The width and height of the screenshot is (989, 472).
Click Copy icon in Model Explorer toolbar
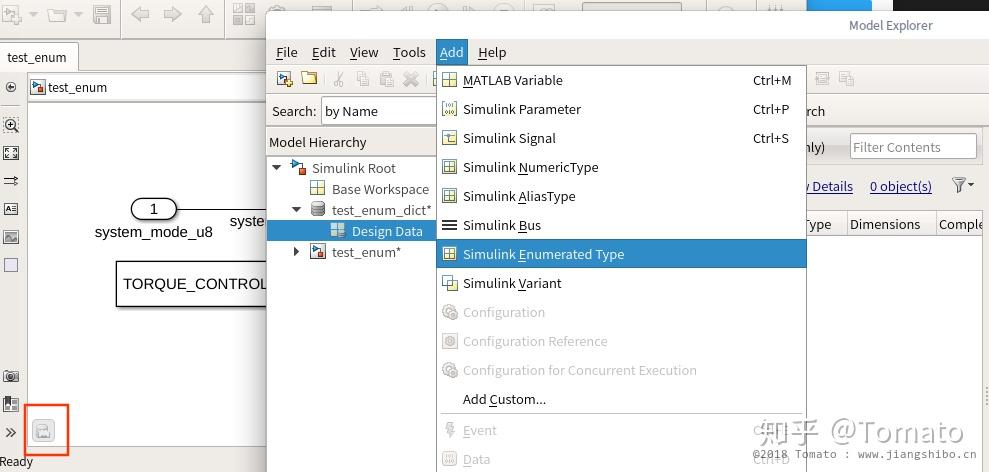pos(363,79)
